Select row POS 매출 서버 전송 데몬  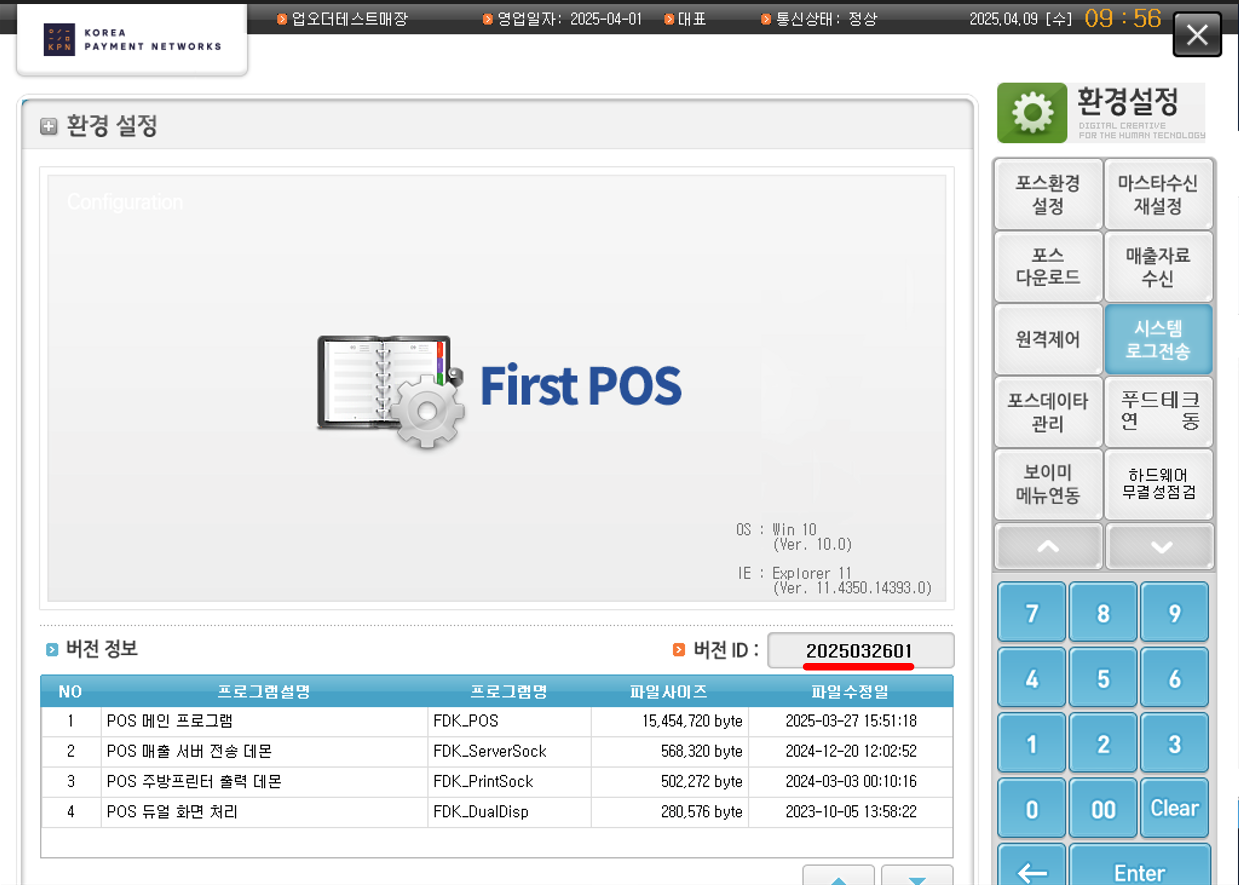[497, 751]
